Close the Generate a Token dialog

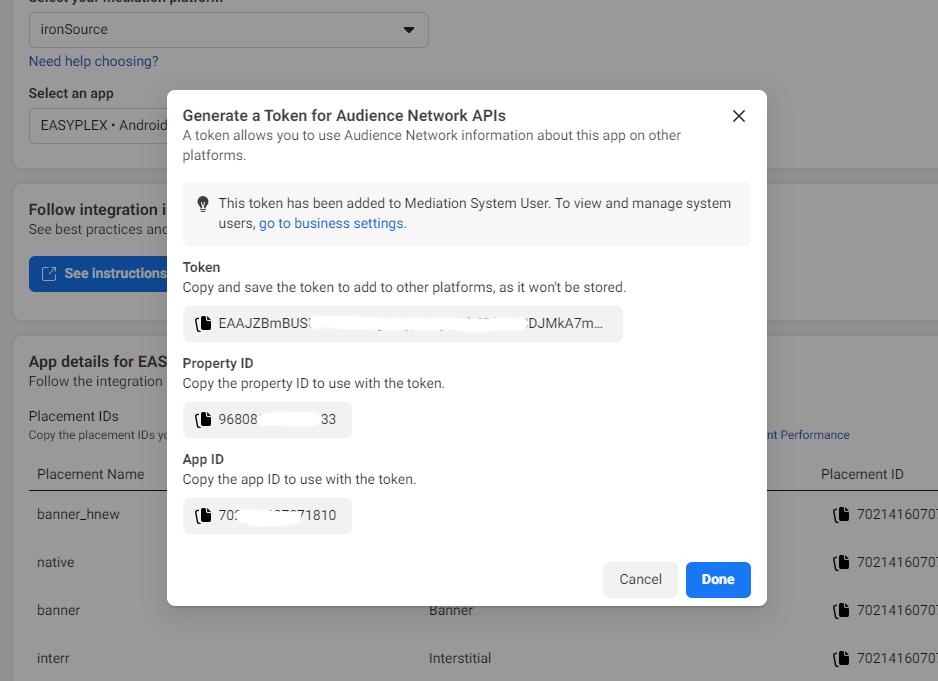739,116
